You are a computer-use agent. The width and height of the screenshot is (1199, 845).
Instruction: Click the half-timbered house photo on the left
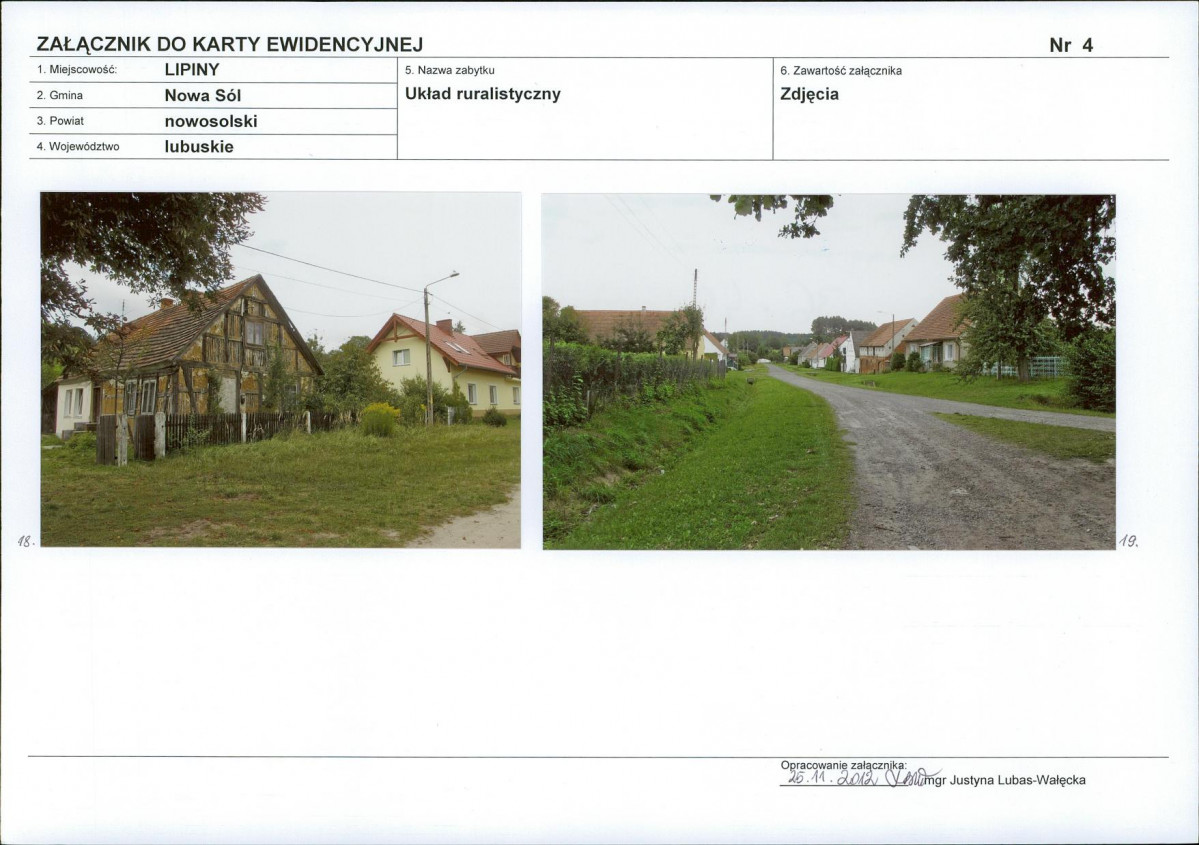(280, 369)
